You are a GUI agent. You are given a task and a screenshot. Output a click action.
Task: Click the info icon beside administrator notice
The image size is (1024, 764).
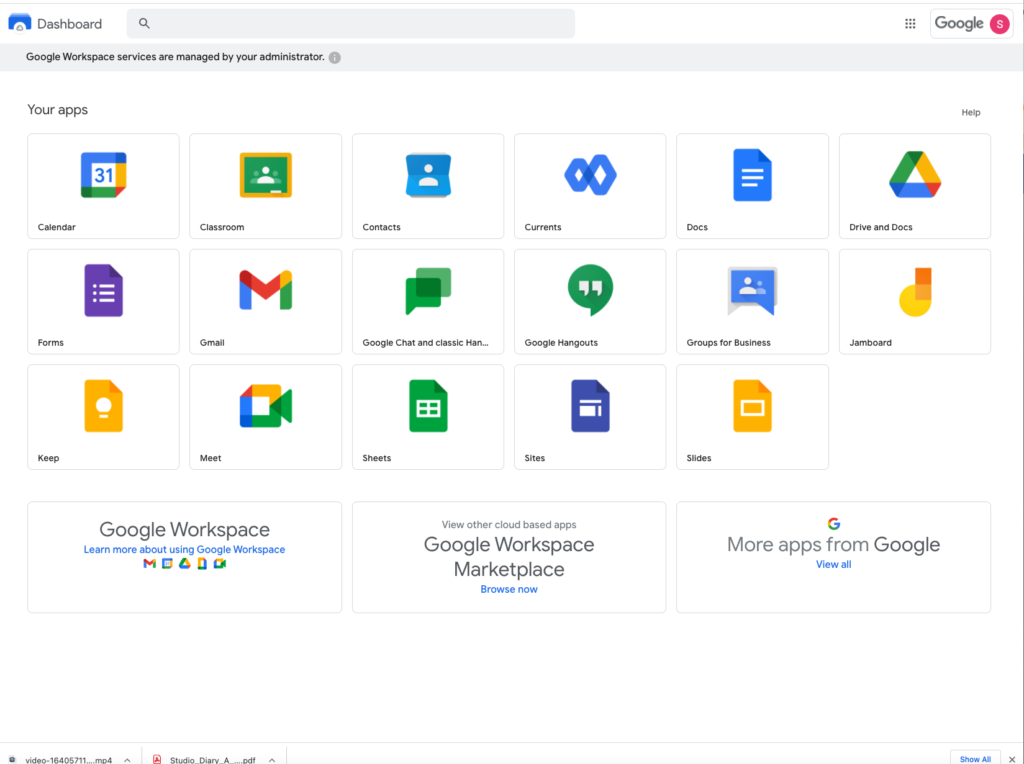click(334, 57)
